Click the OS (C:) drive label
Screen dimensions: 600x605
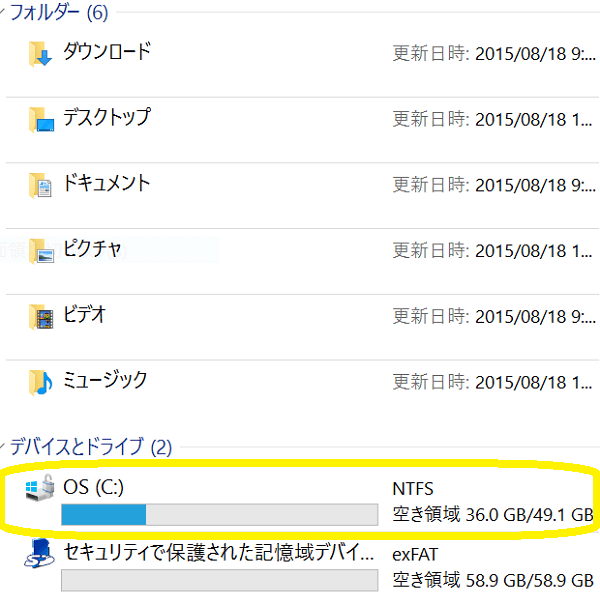point(93,487)
